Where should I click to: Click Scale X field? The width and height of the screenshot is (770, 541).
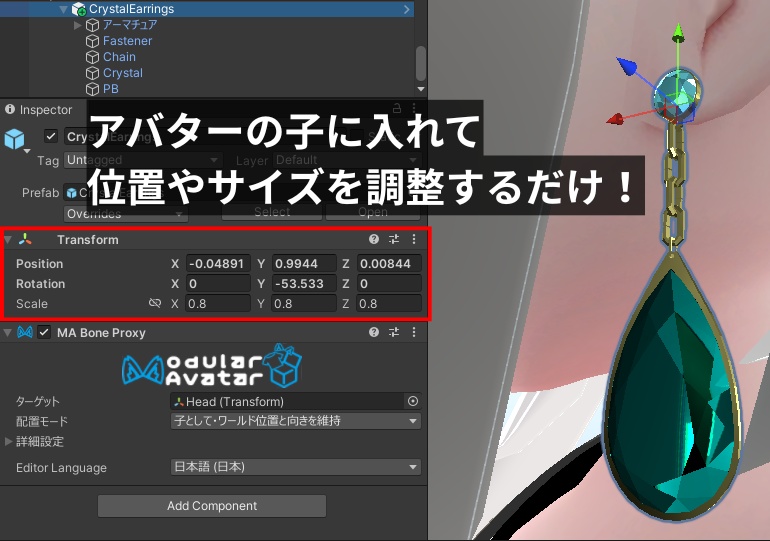point(218,304)
